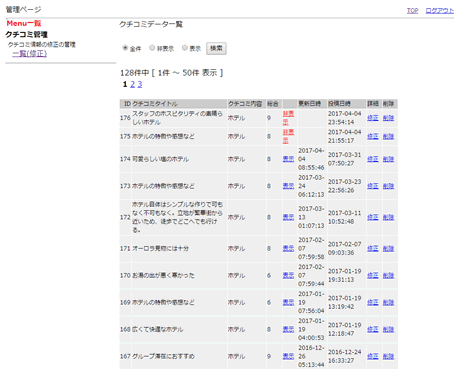464x369 pixels.
Task: Click 表示 status link for ID 168
Action: [x=288, y=330]
